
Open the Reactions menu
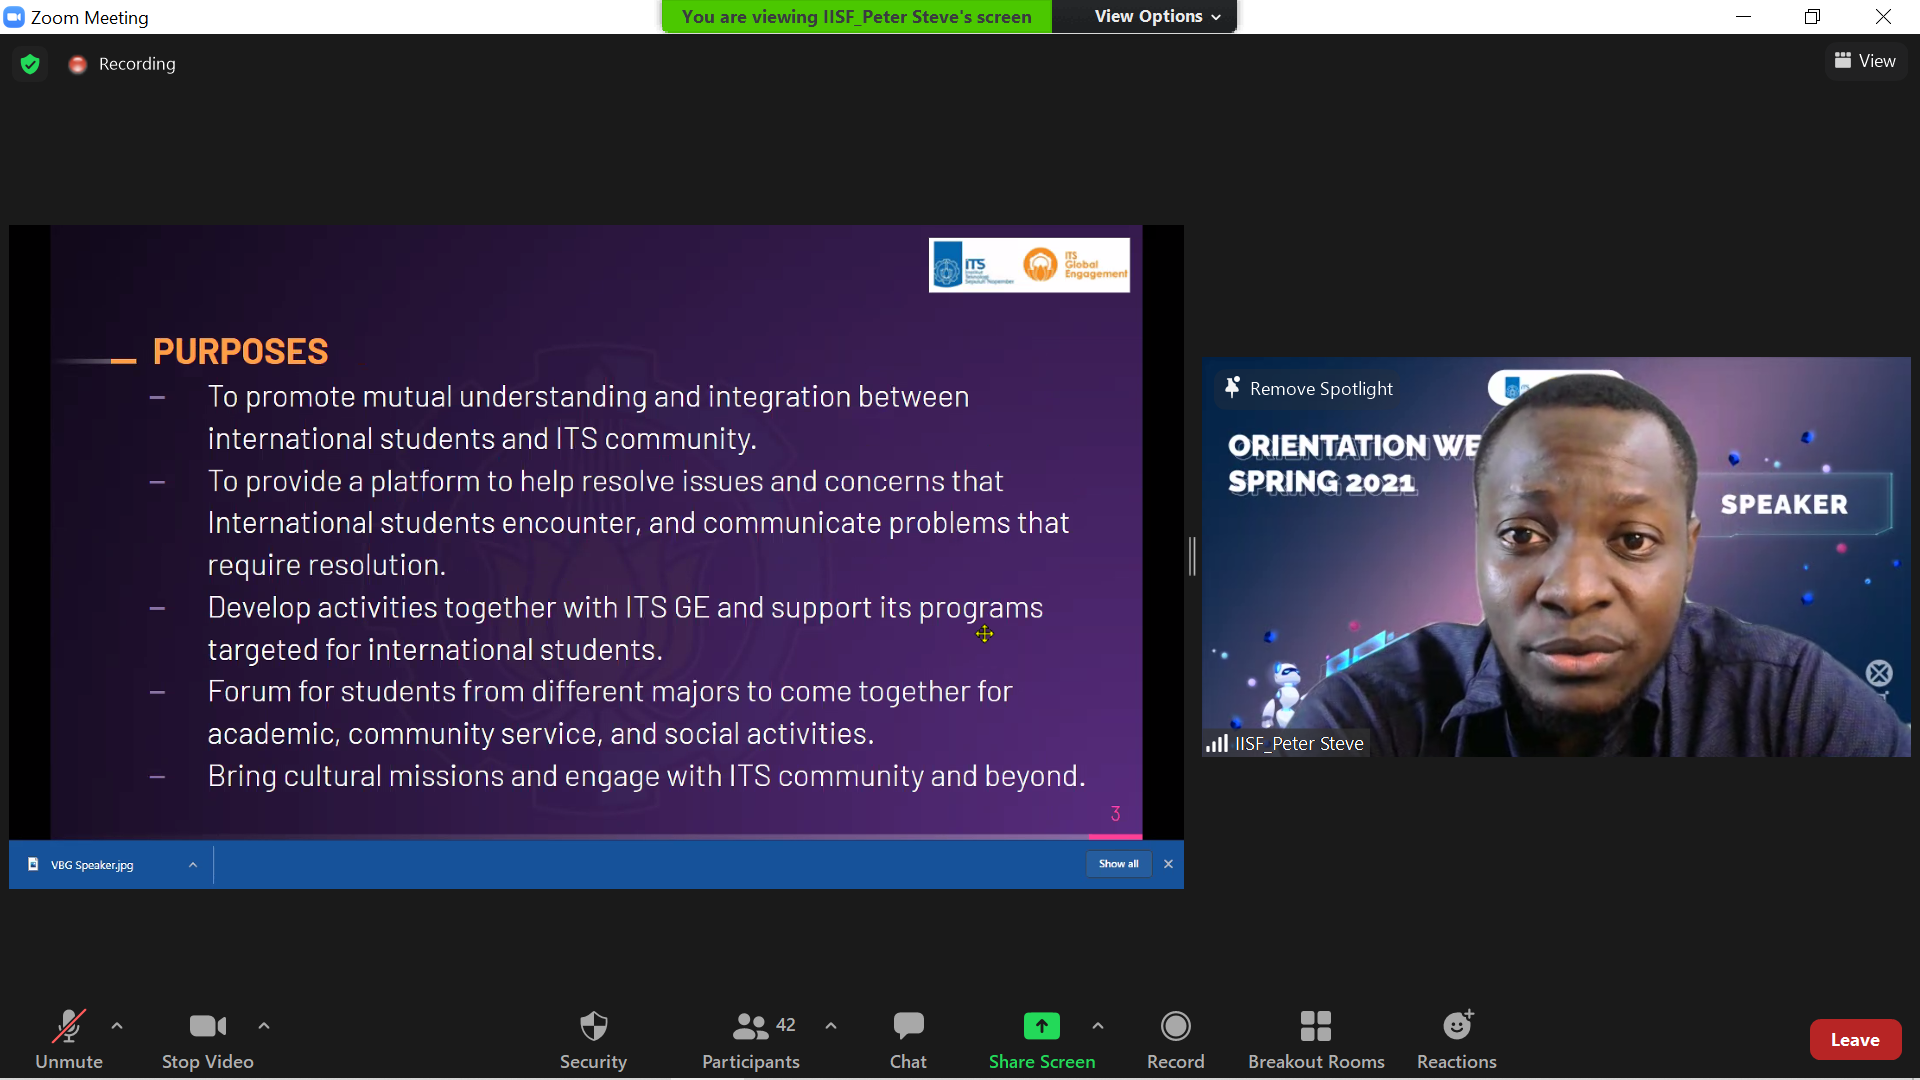1456,1039
